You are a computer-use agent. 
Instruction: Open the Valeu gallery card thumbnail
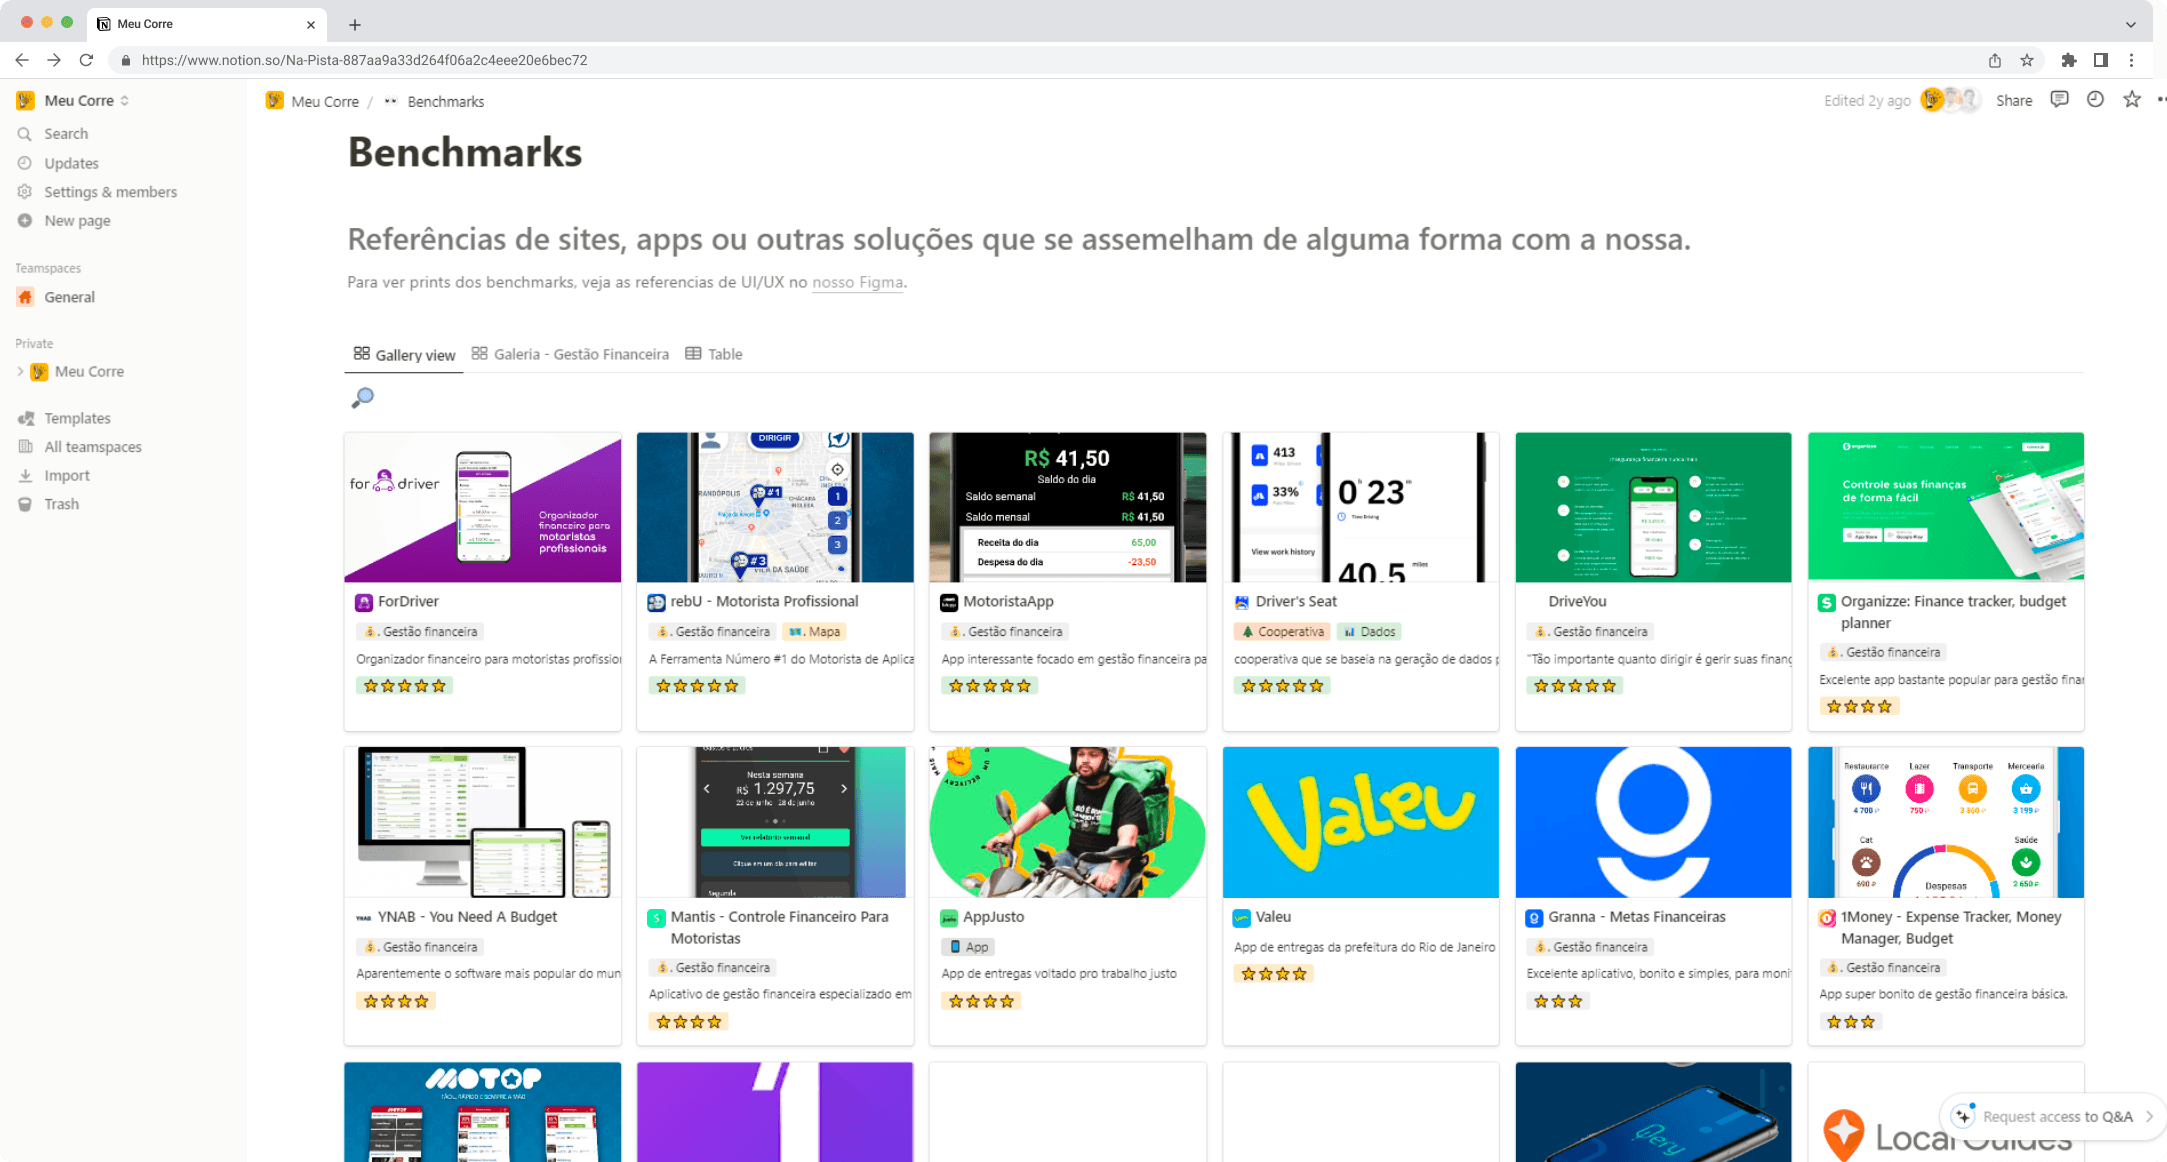[1360, 822]
